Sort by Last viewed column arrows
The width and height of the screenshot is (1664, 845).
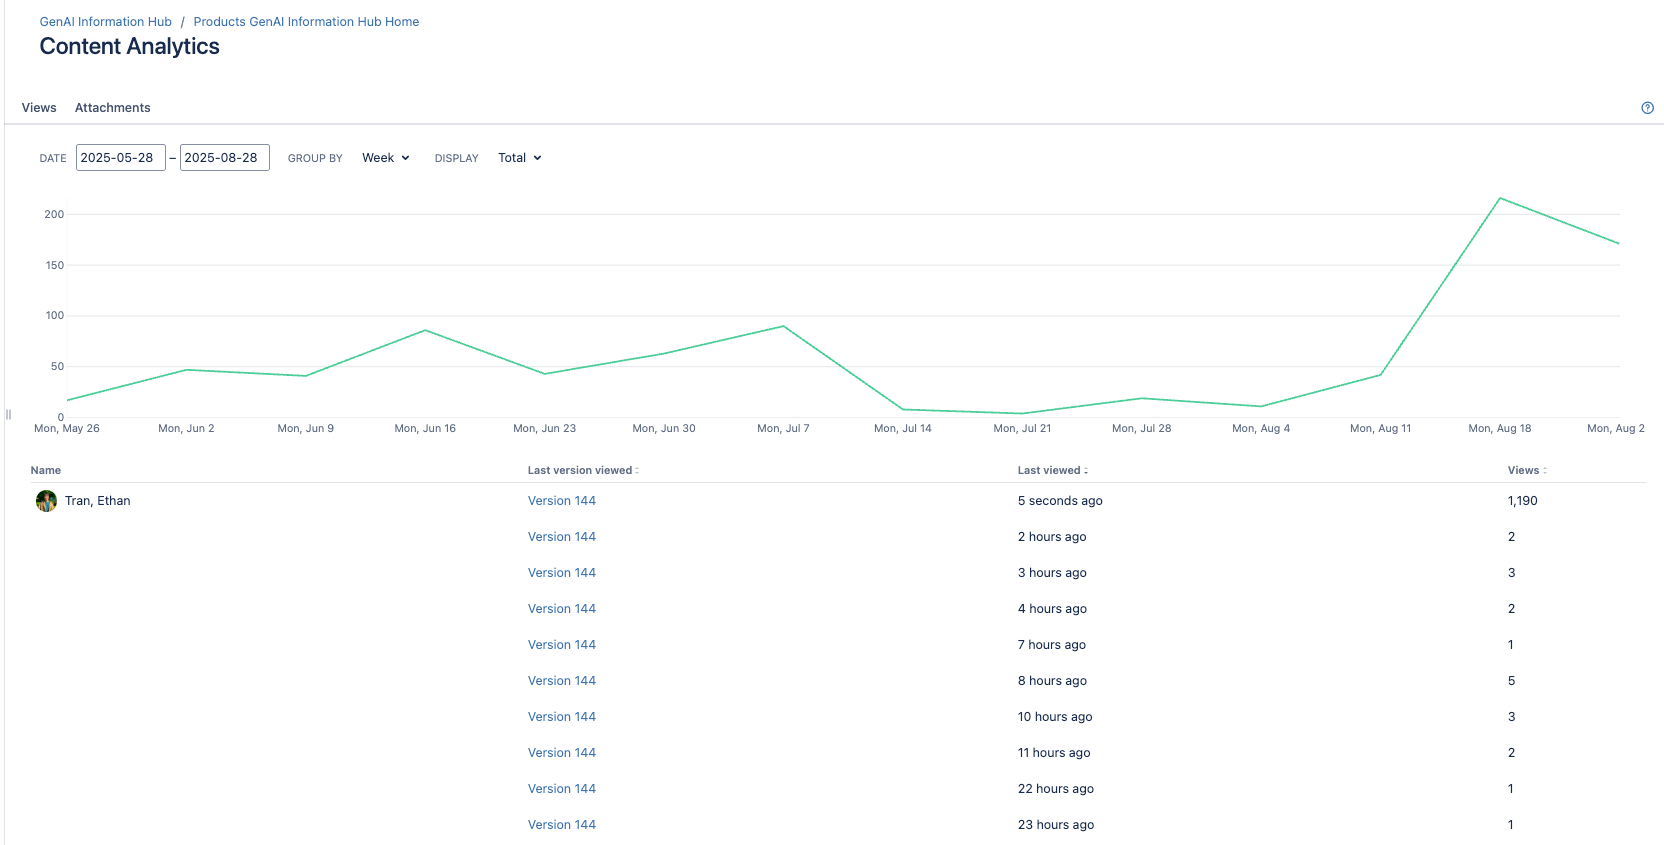pyautogui.click(x=1086, y=470)
